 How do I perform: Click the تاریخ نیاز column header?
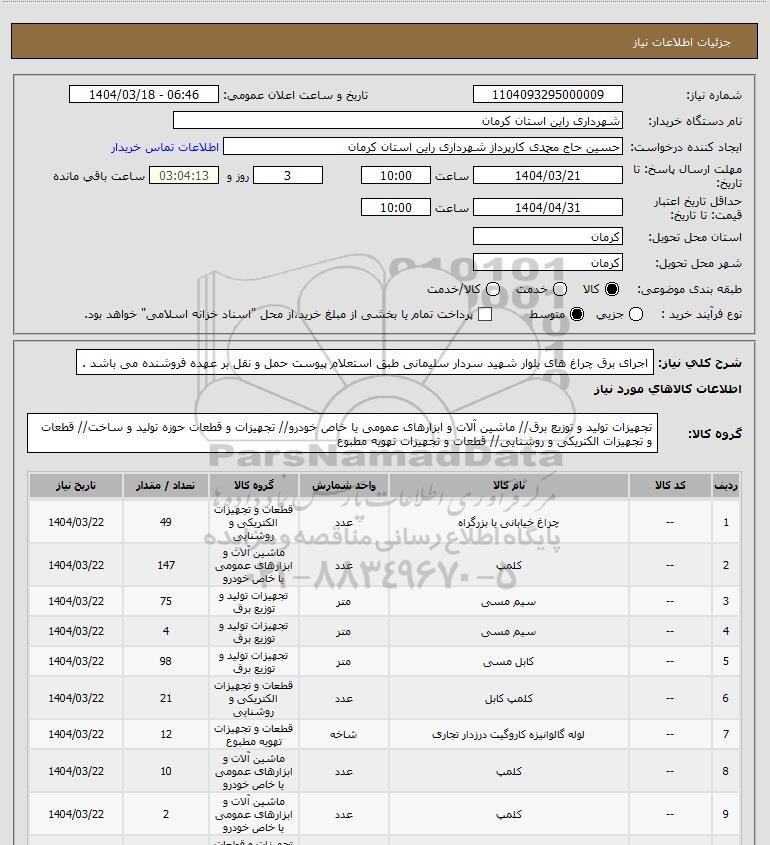[x=75, y=486]
